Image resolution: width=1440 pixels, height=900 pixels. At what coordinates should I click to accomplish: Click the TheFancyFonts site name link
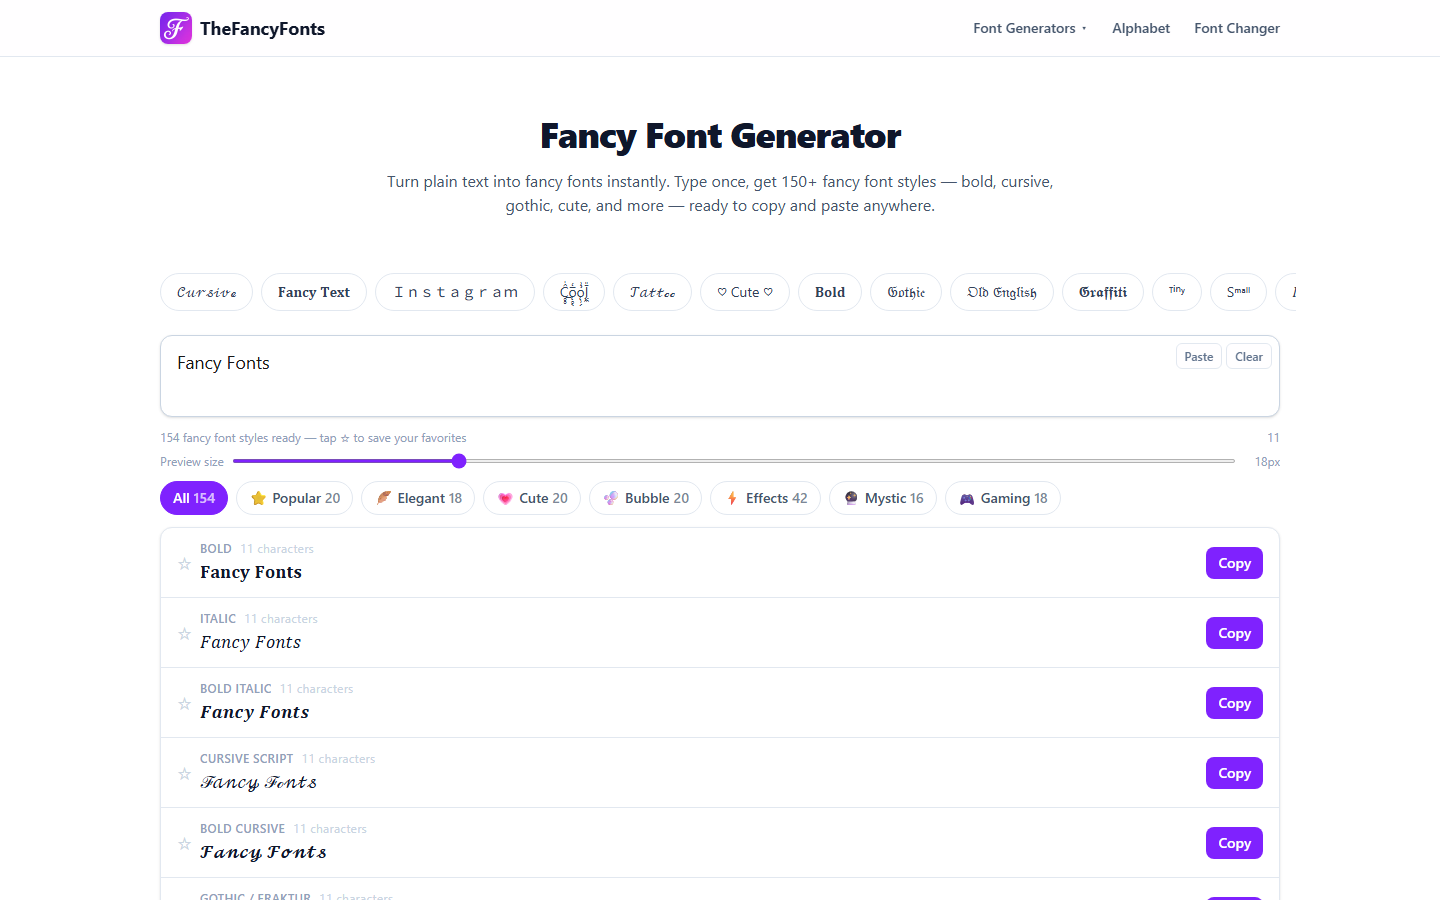click(x=262, y=28)
